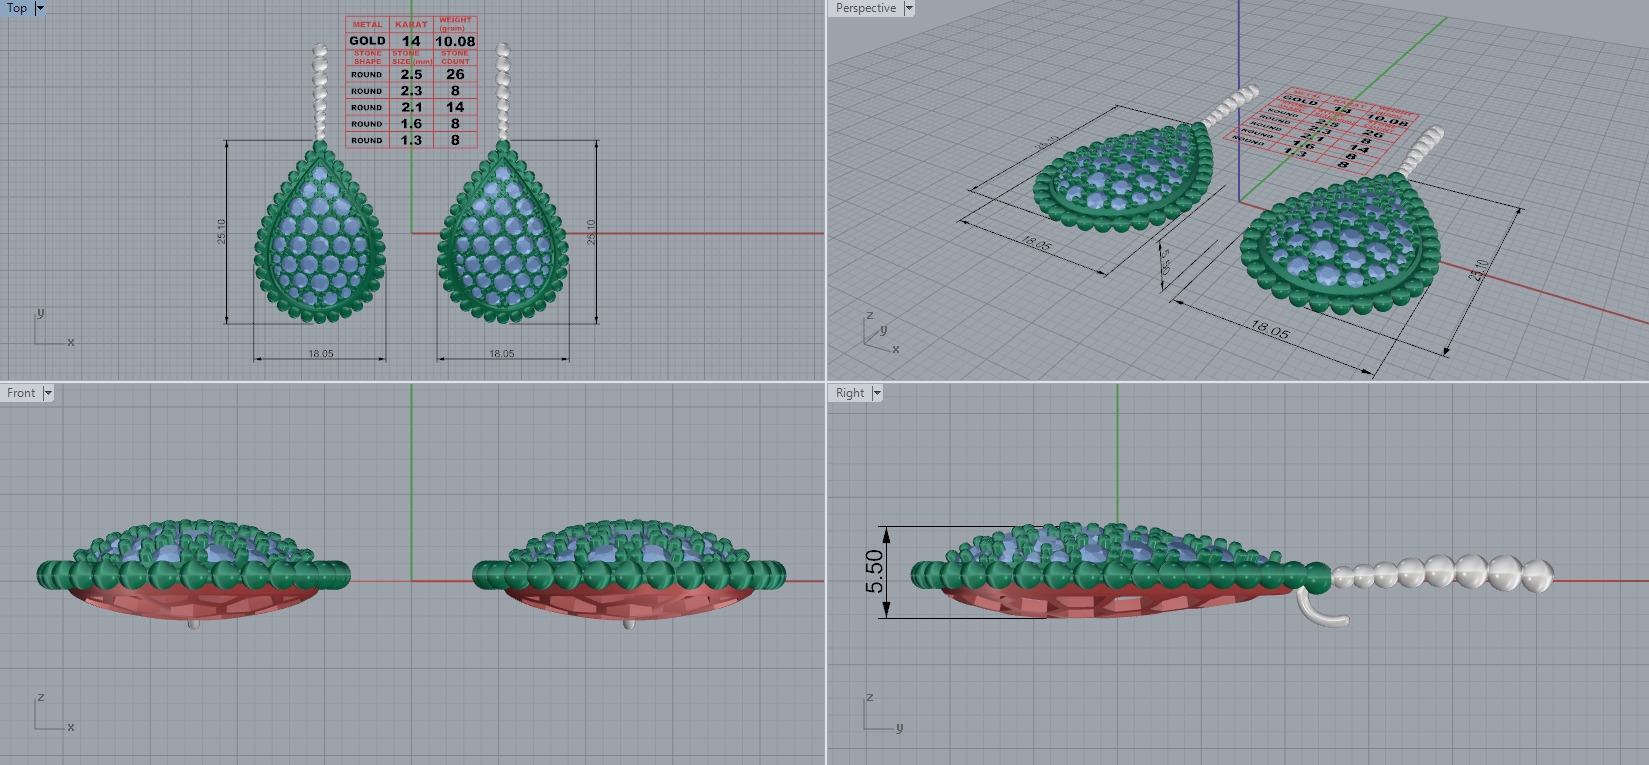
Task: Click the count 8 in the 2.3 row
Action: [455, 91]
